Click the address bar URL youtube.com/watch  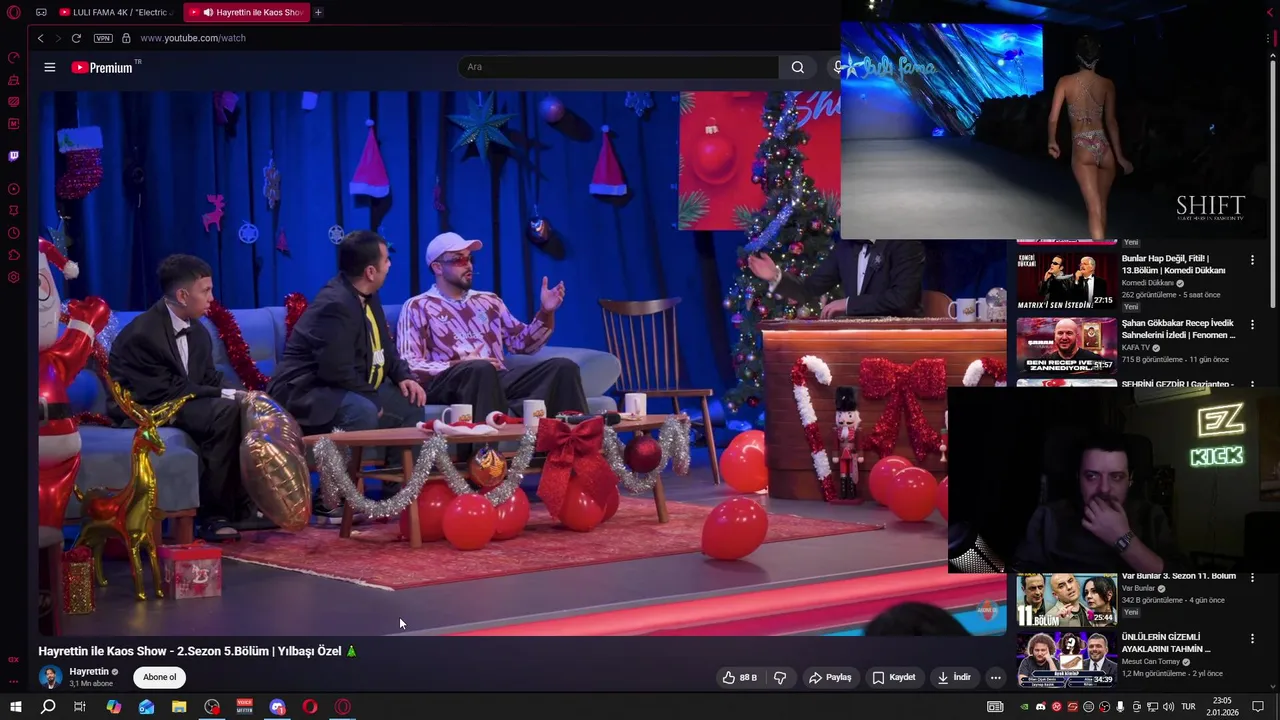193,38
